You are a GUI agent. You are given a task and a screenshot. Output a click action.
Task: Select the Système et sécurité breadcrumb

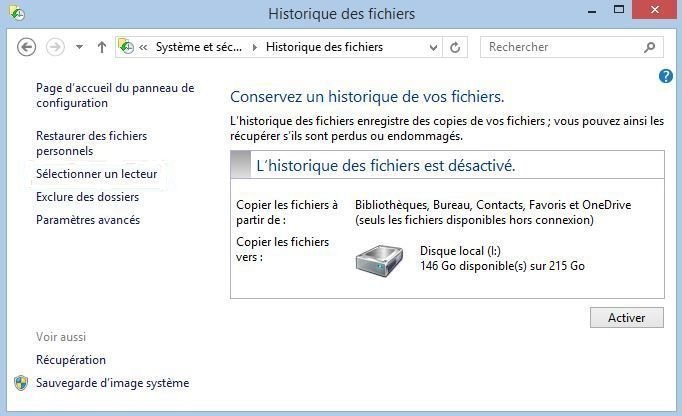tap(198, 47)
